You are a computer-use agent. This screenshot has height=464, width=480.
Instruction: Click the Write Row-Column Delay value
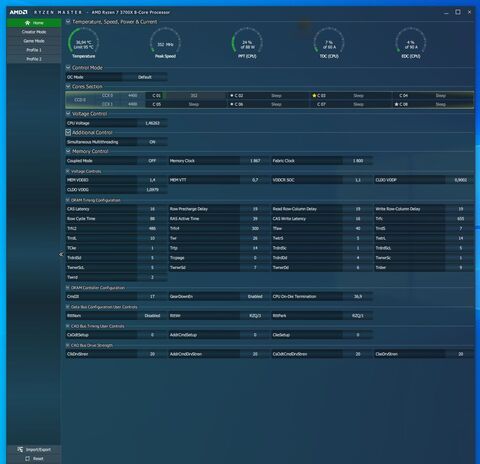click(460, 209)
